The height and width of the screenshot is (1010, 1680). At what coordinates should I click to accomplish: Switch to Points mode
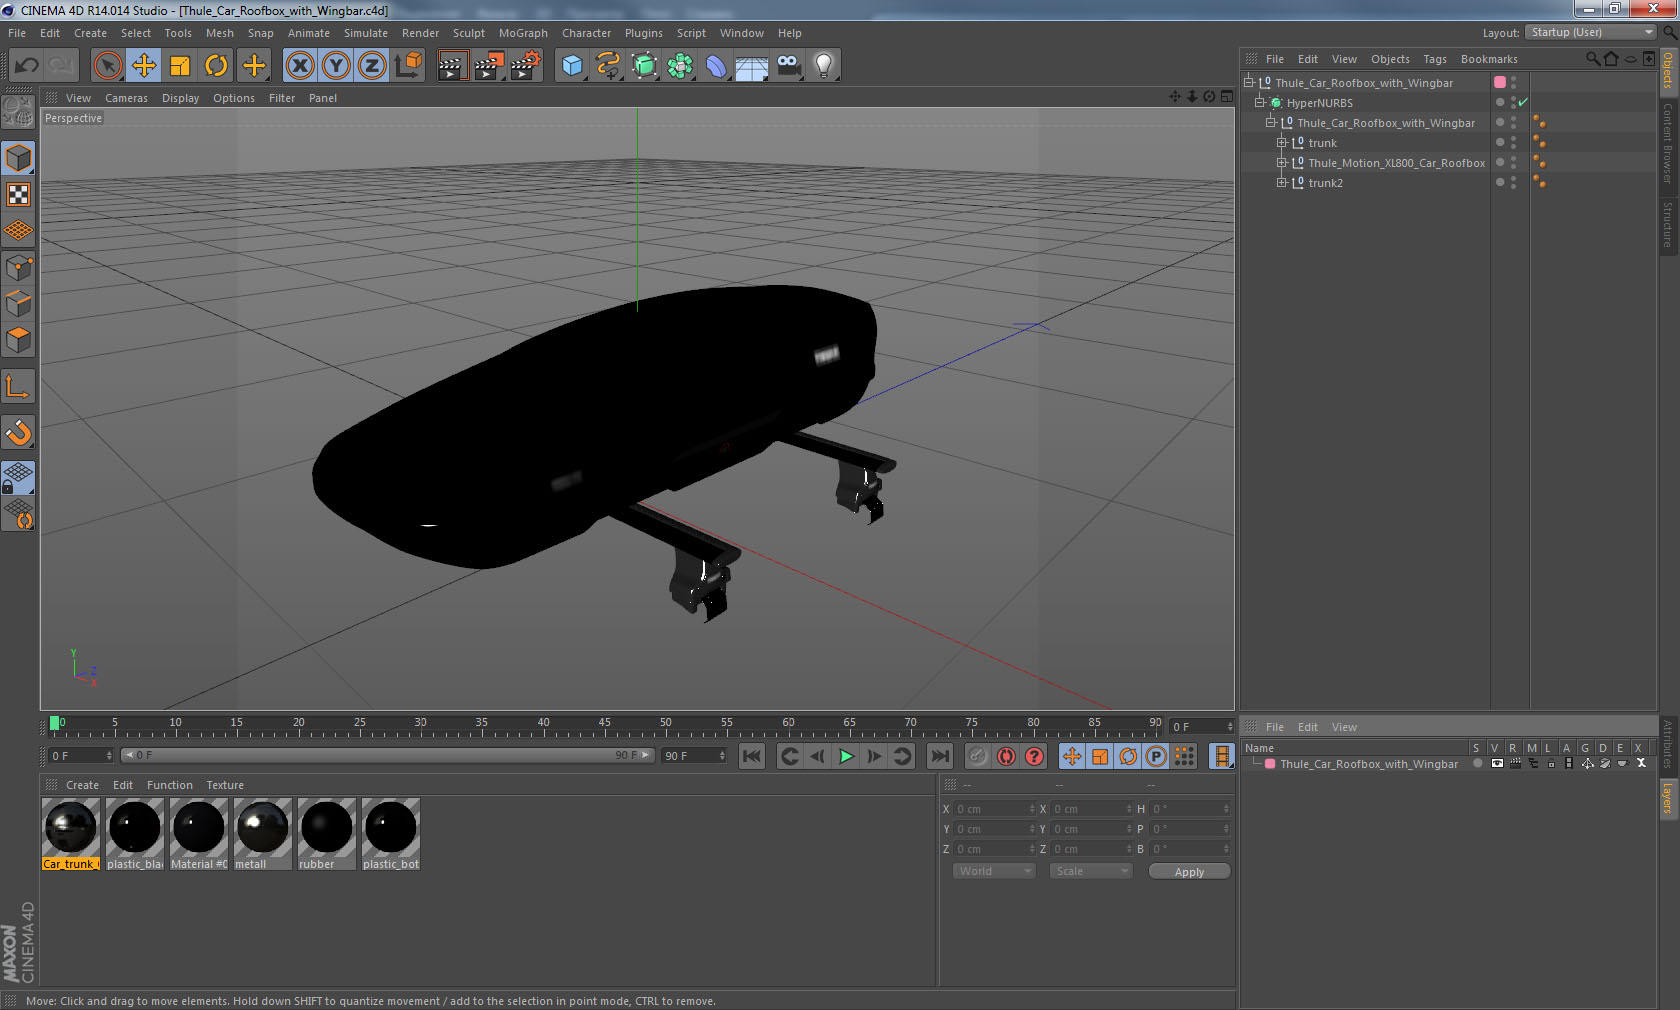coord(18,267)
